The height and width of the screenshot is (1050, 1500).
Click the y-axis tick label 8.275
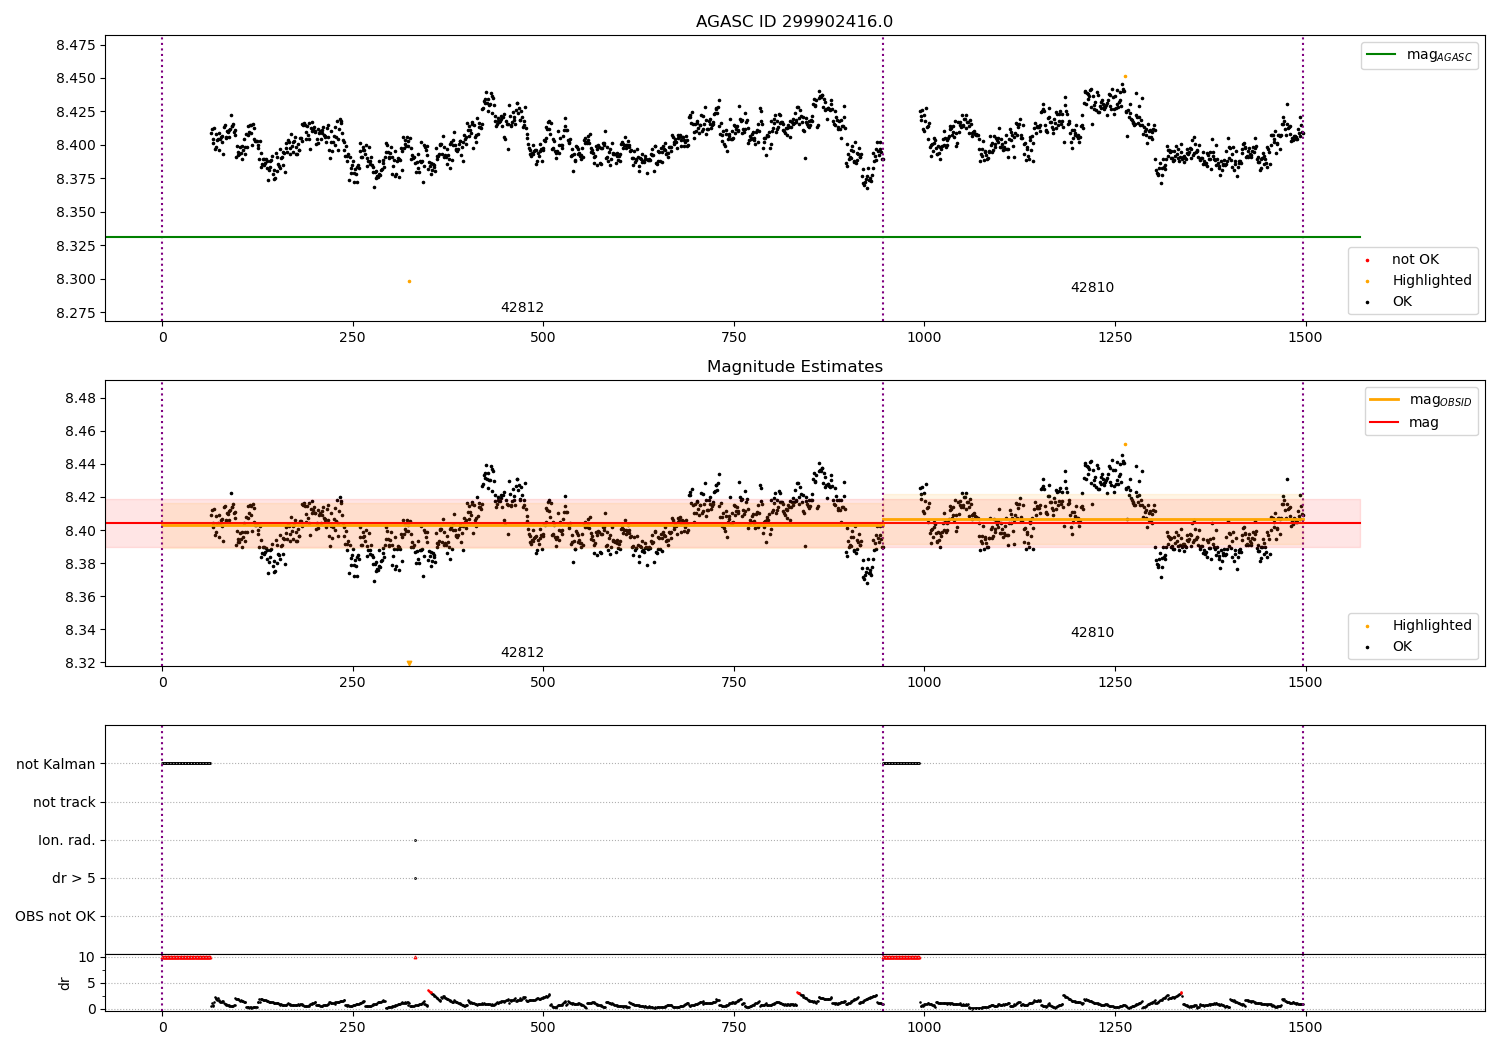[x=75, y=313]
